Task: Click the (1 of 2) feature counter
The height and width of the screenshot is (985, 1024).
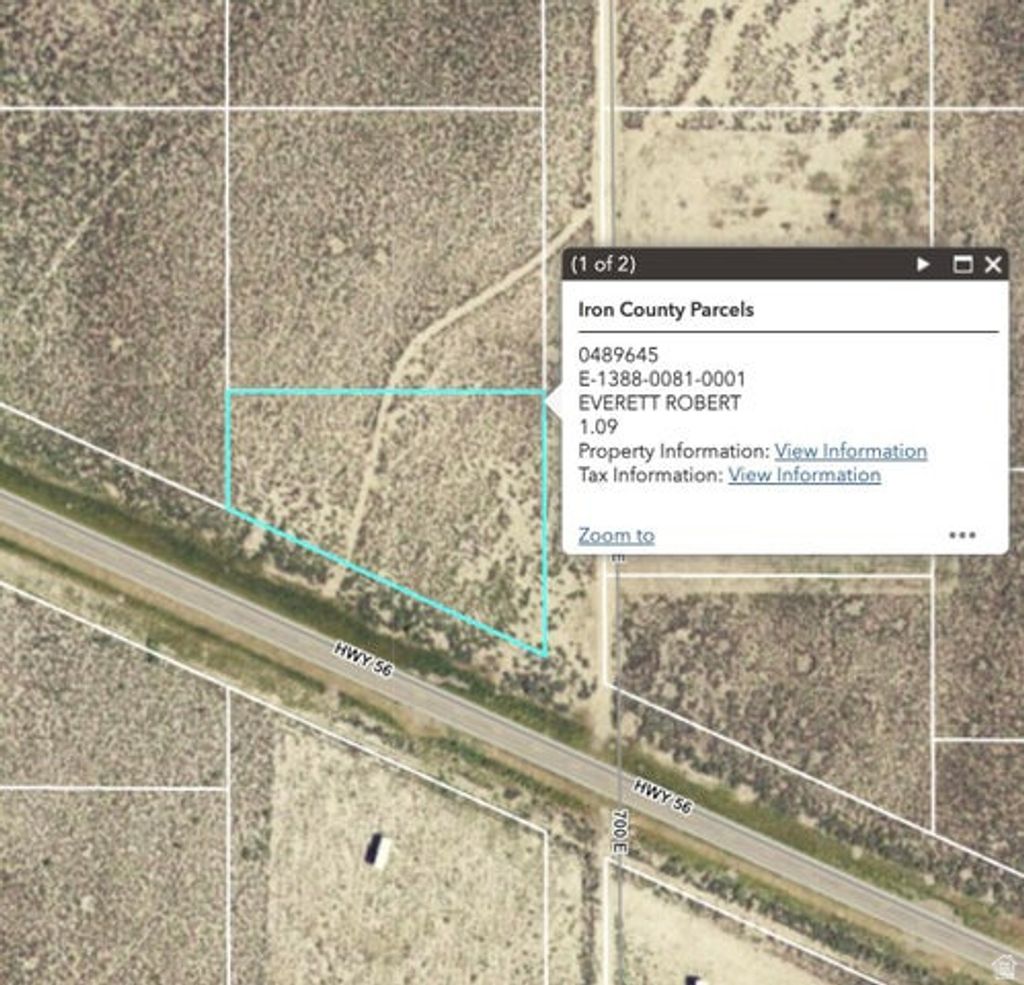Action: pyautogui.click(x=603, y=264)
